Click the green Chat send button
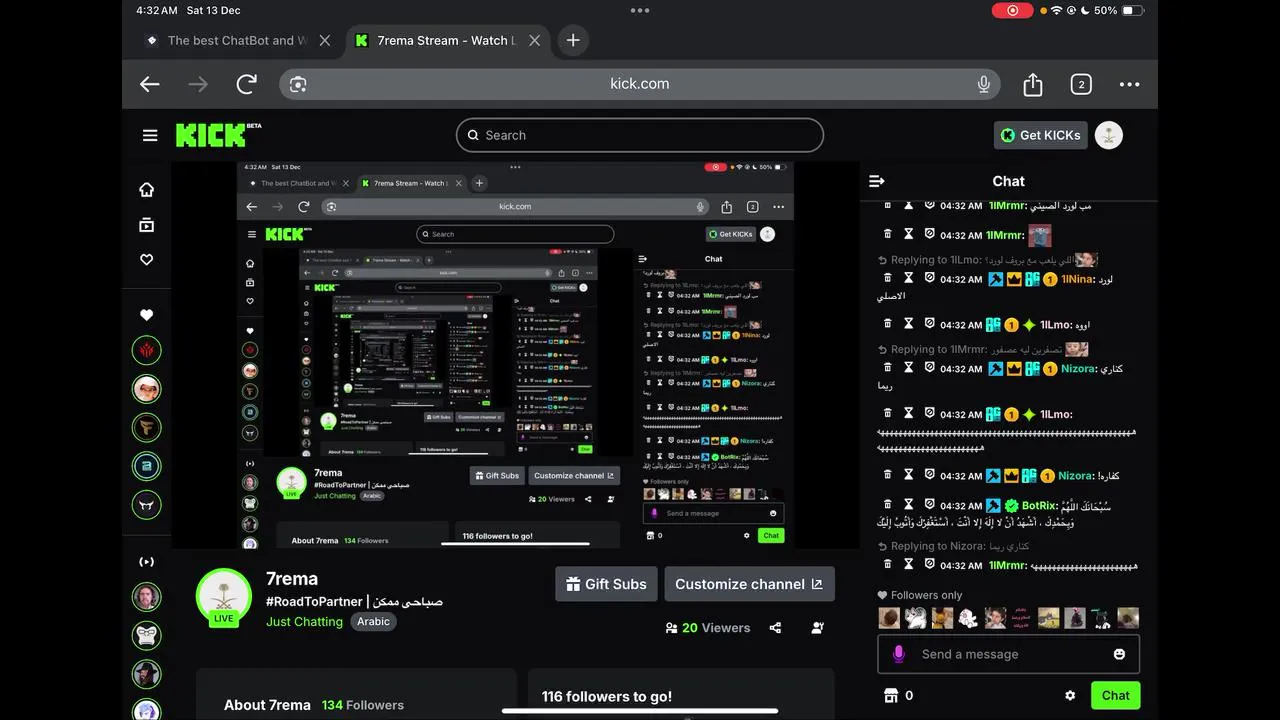The height and width of the screenshot is (720, 1280). pyautogui.click(x=1115, y=695)
